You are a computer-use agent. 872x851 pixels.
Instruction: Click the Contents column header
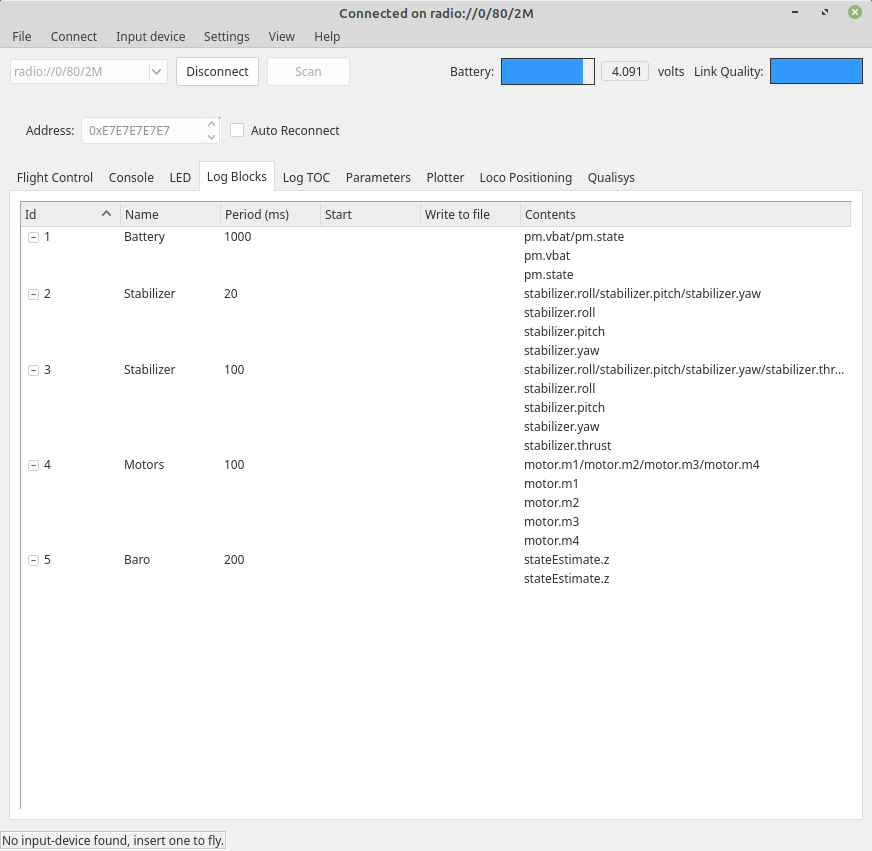(686, 215)
